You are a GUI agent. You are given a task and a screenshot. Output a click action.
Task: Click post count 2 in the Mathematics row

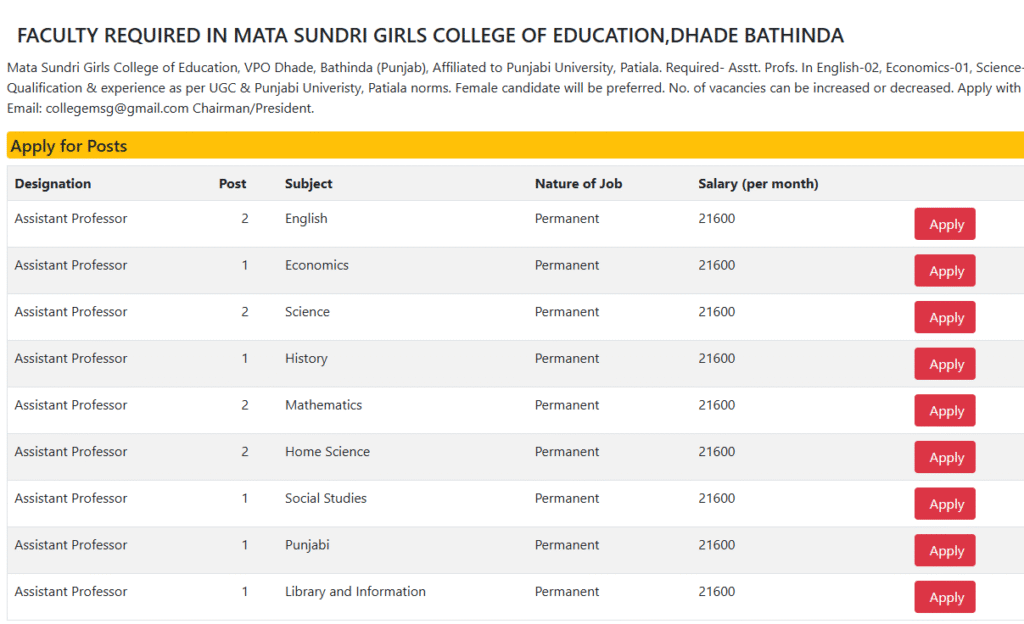(245, 405)
